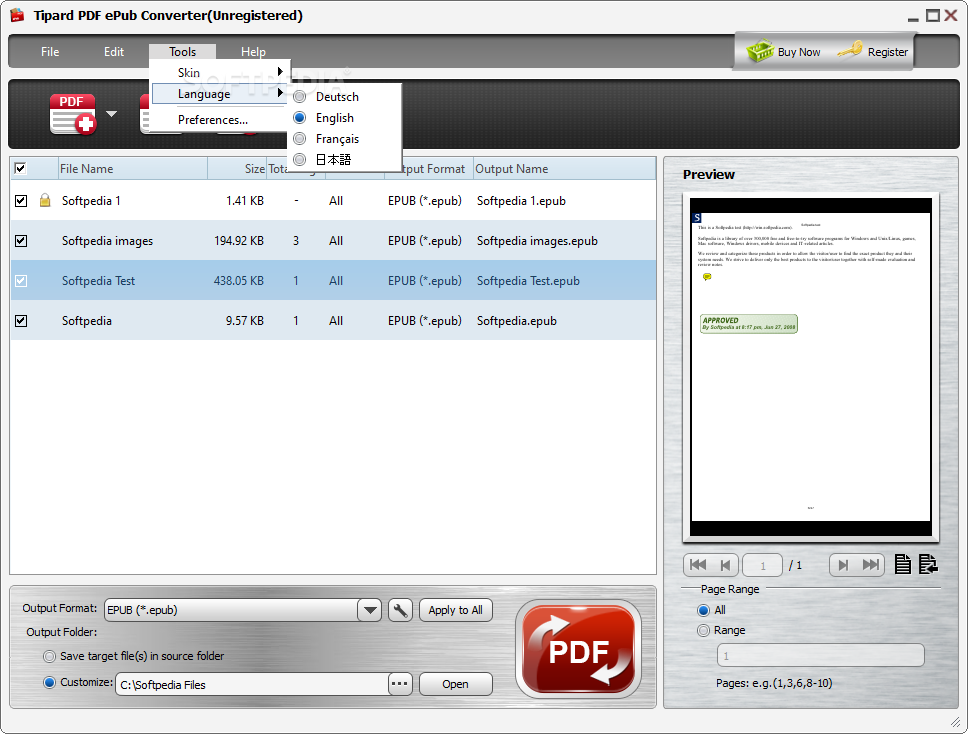
Task: Click the File Name column header
Action: tap(132, 169)
